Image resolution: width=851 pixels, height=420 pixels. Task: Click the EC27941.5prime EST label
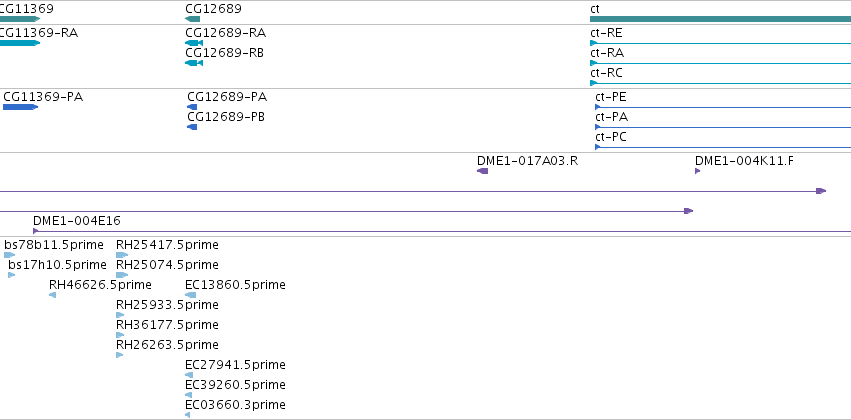pos(236,365)
